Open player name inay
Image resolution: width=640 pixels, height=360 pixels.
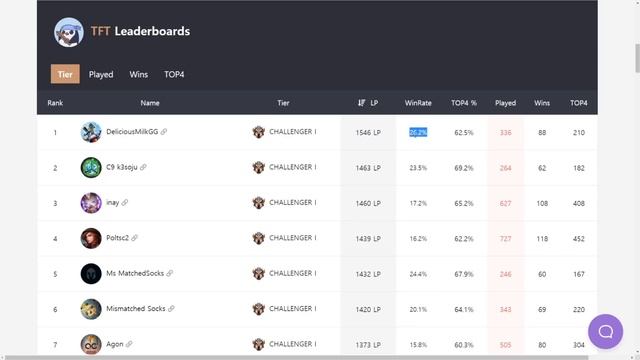coord(113,202)
